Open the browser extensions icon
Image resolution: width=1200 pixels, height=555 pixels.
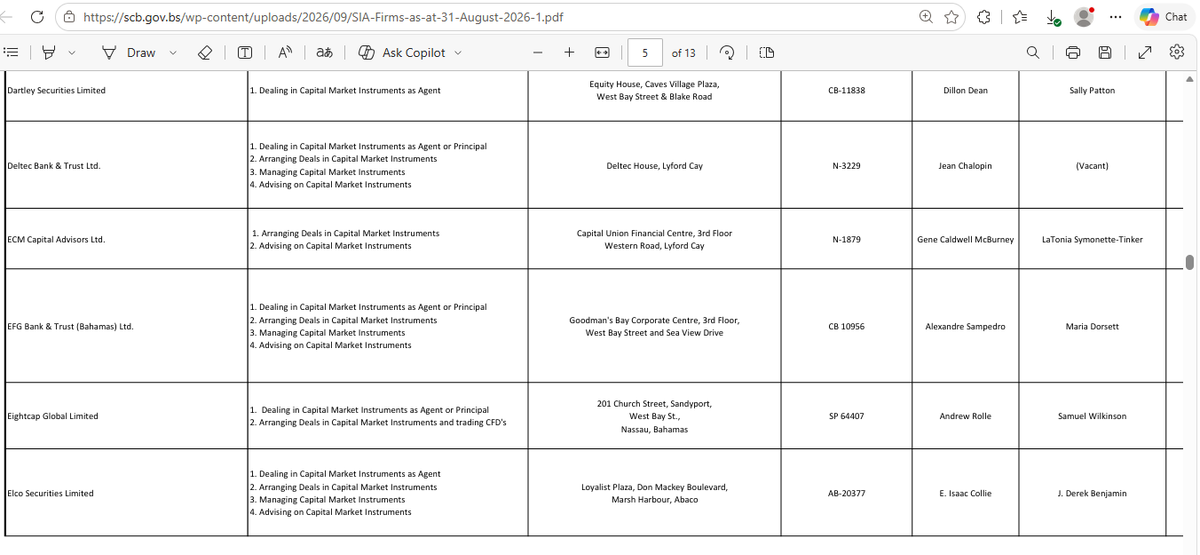(984, 17)
